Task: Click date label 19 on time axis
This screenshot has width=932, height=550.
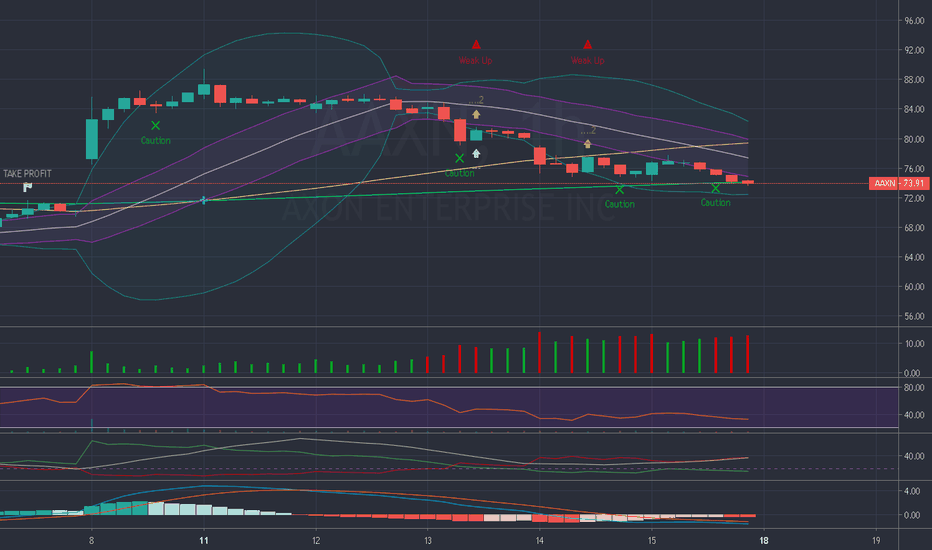Action: pos(876,540)
